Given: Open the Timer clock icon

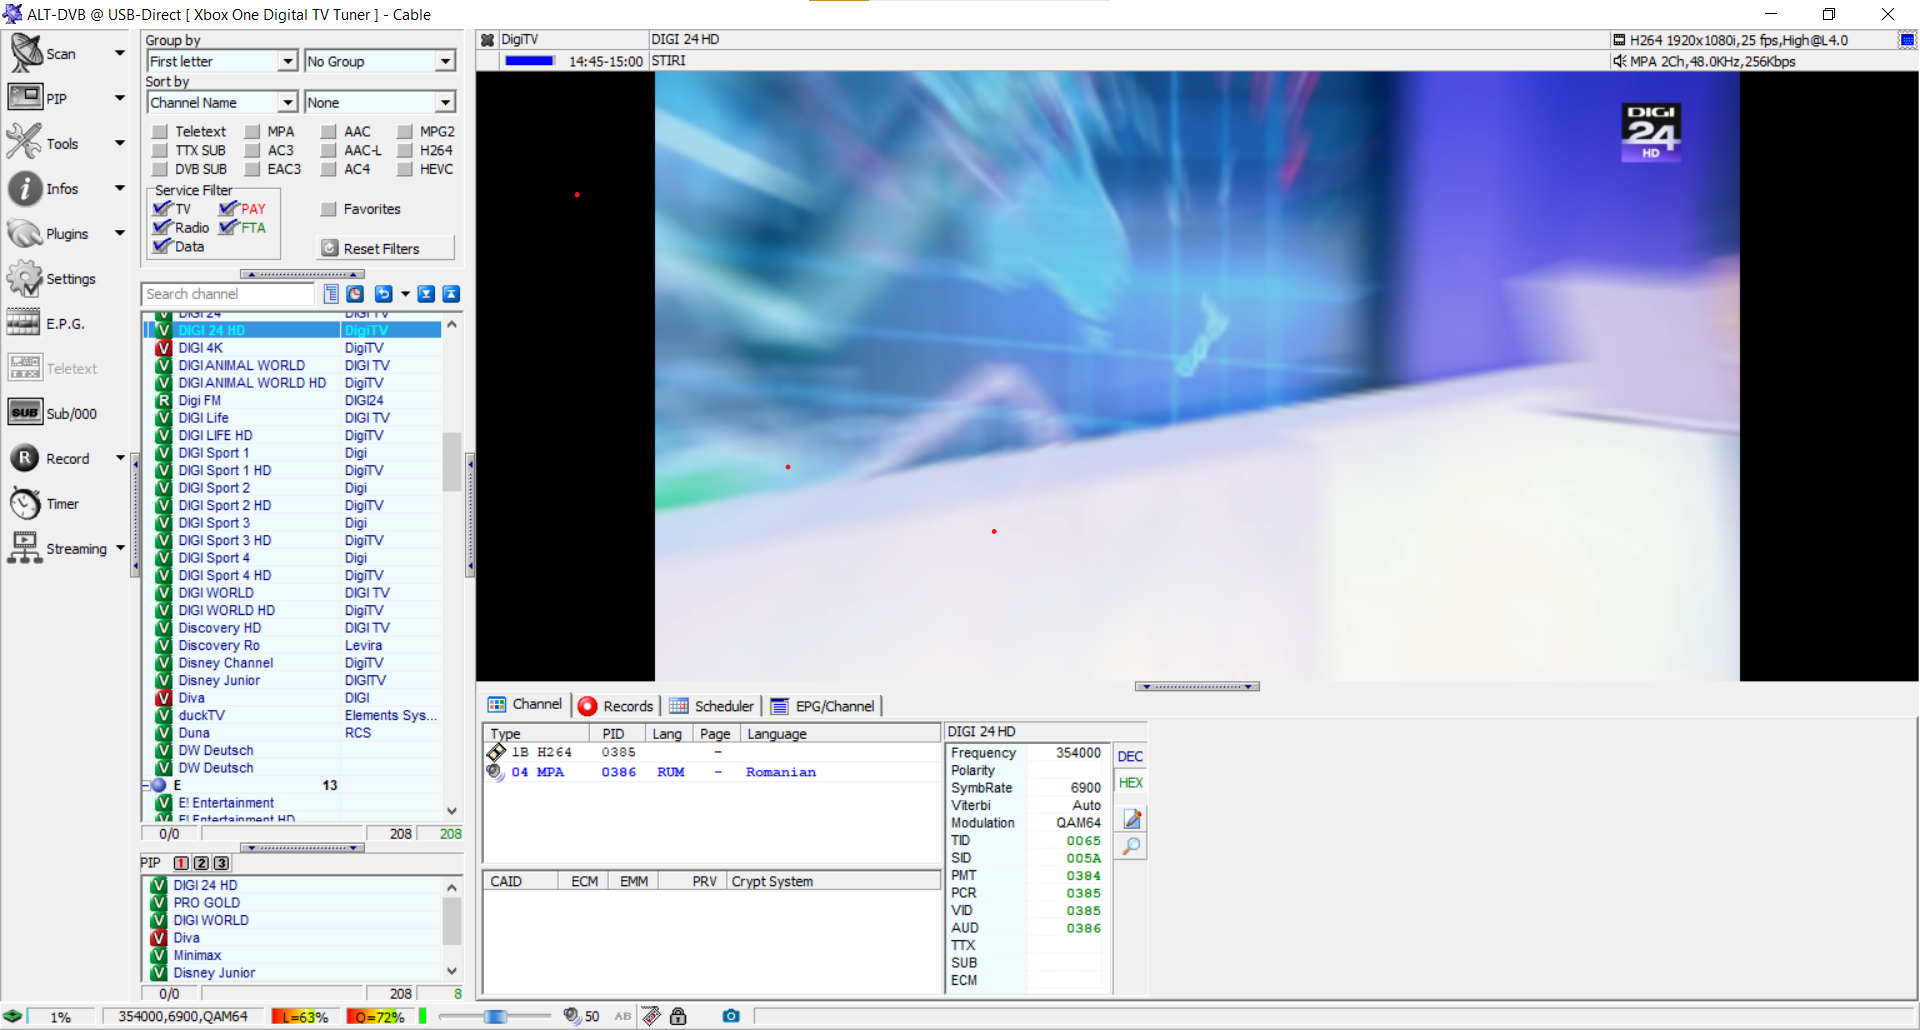Looking at the screenshot, I should [25, 503].
